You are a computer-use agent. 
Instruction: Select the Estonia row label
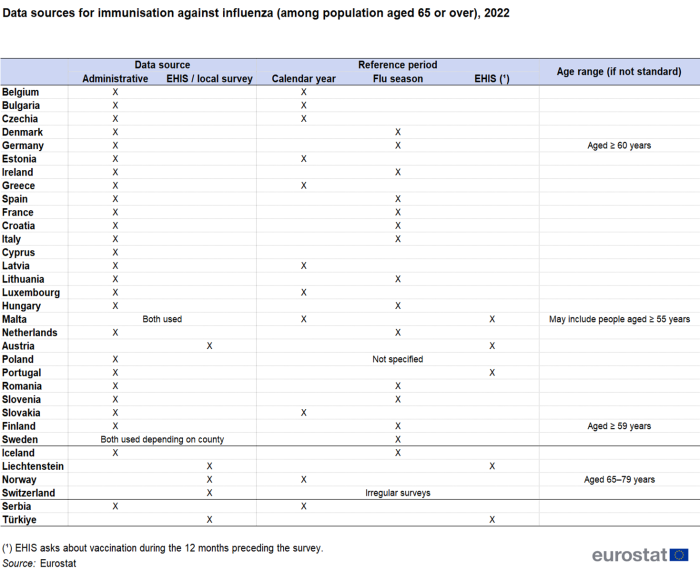click(19, 159)
